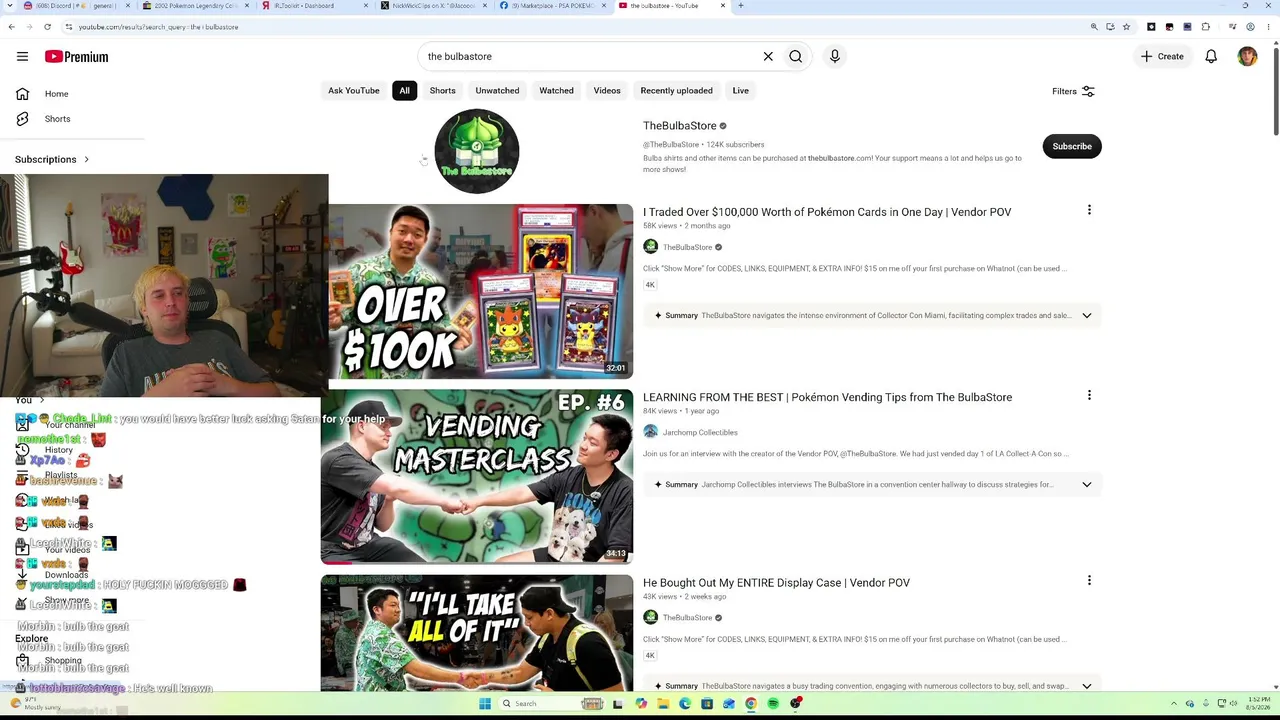Select the All filter chip
This screenshot has height=720, width=1280.
pos(404,91)
